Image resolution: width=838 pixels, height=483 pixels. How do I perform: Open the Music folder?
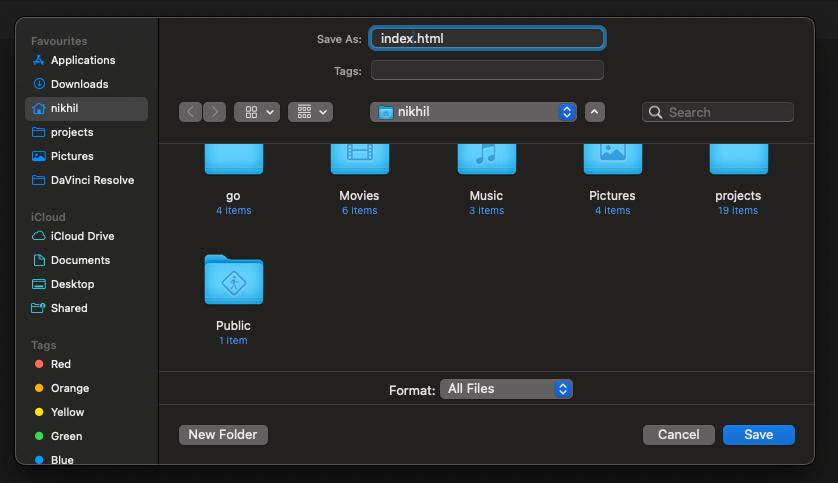[486, 160]
